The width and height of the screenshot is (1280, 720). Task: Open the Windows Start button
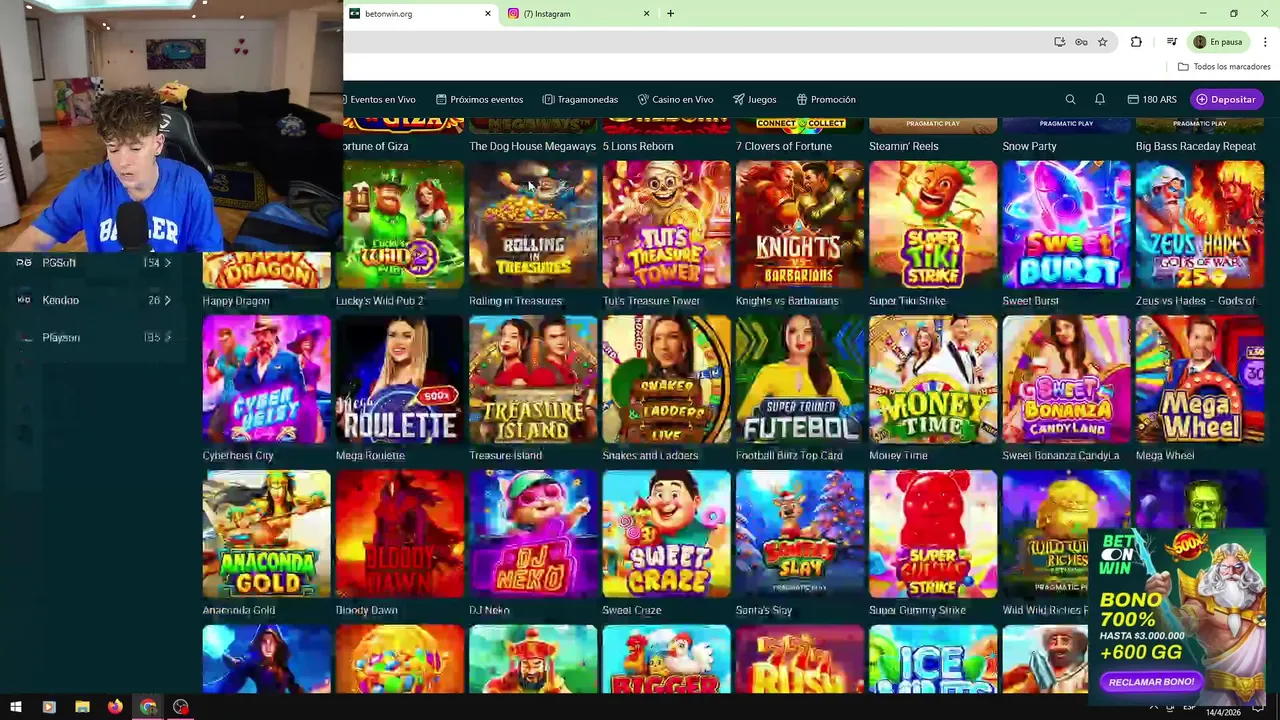point(16,707)
